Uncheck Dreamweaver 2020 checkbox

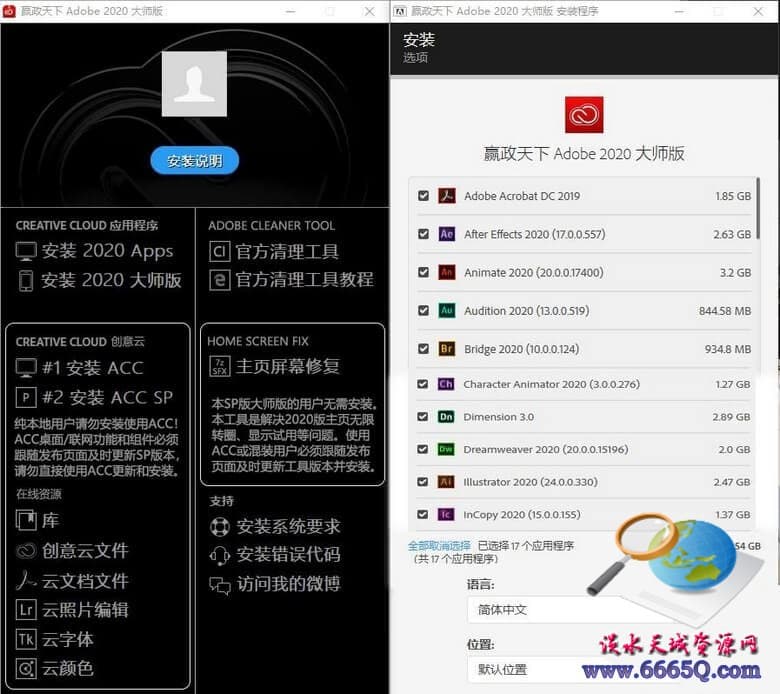point(423,449)
